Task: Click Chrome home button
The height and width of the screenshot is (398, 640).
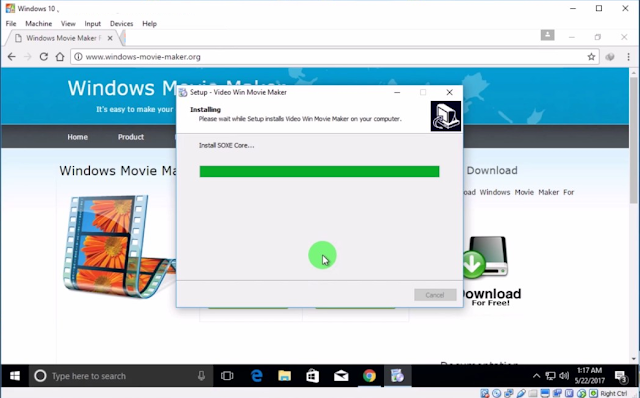Action: (x=60, y=57)
